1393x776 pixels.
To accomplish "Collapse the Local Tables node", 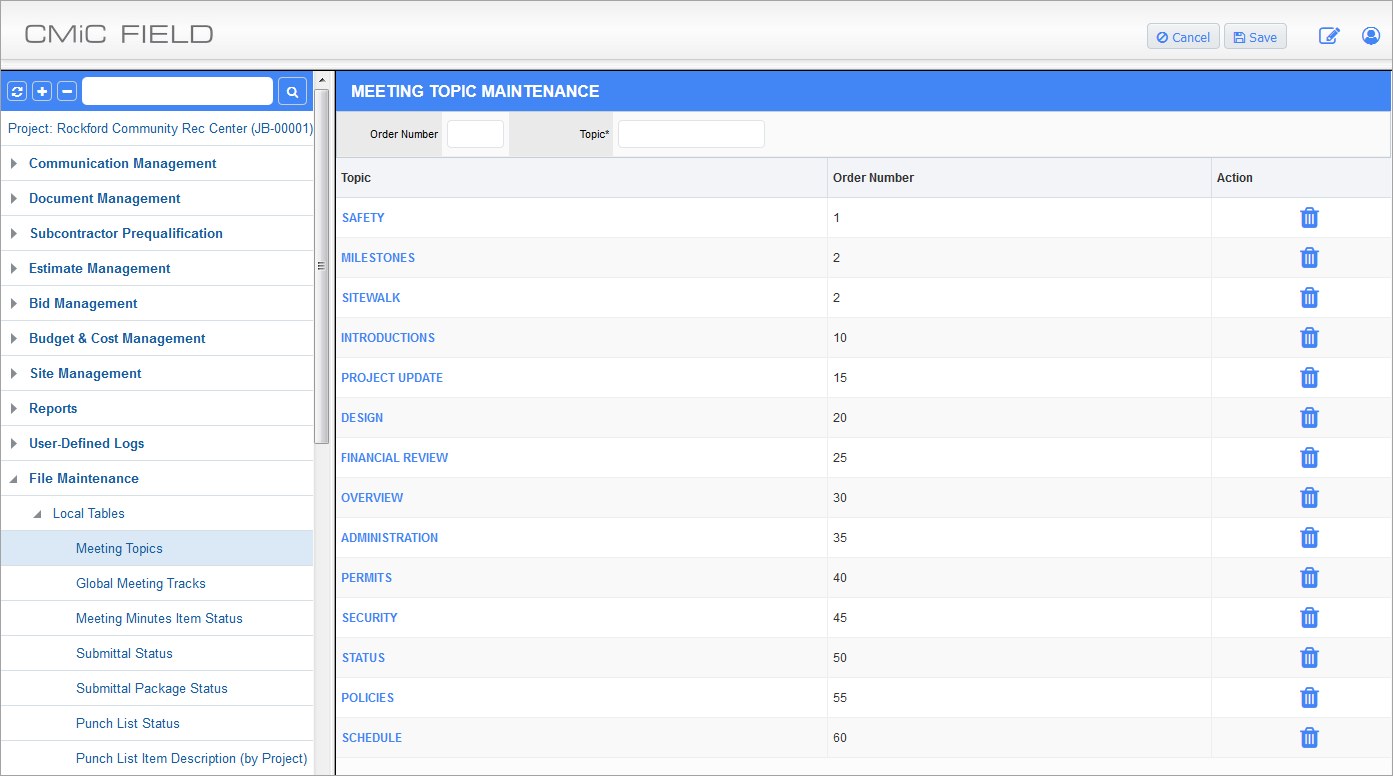I will (x=38, y=514).
